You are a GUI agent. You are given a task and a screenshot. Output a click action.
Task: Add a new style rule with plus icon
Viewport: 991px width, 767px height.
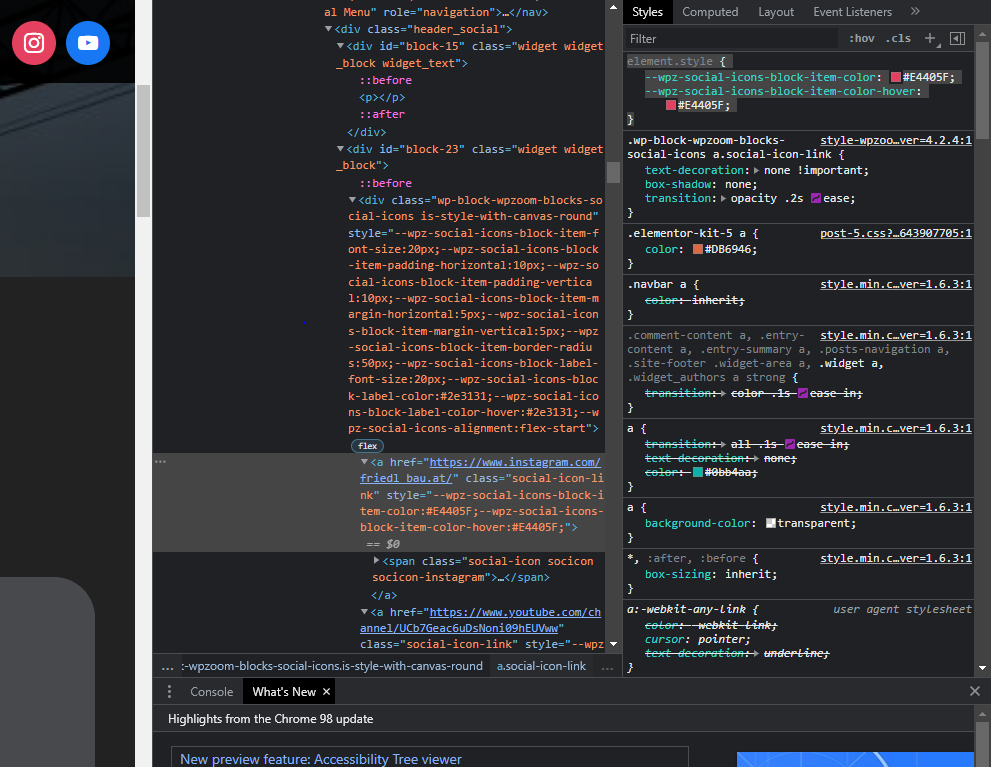931,39
